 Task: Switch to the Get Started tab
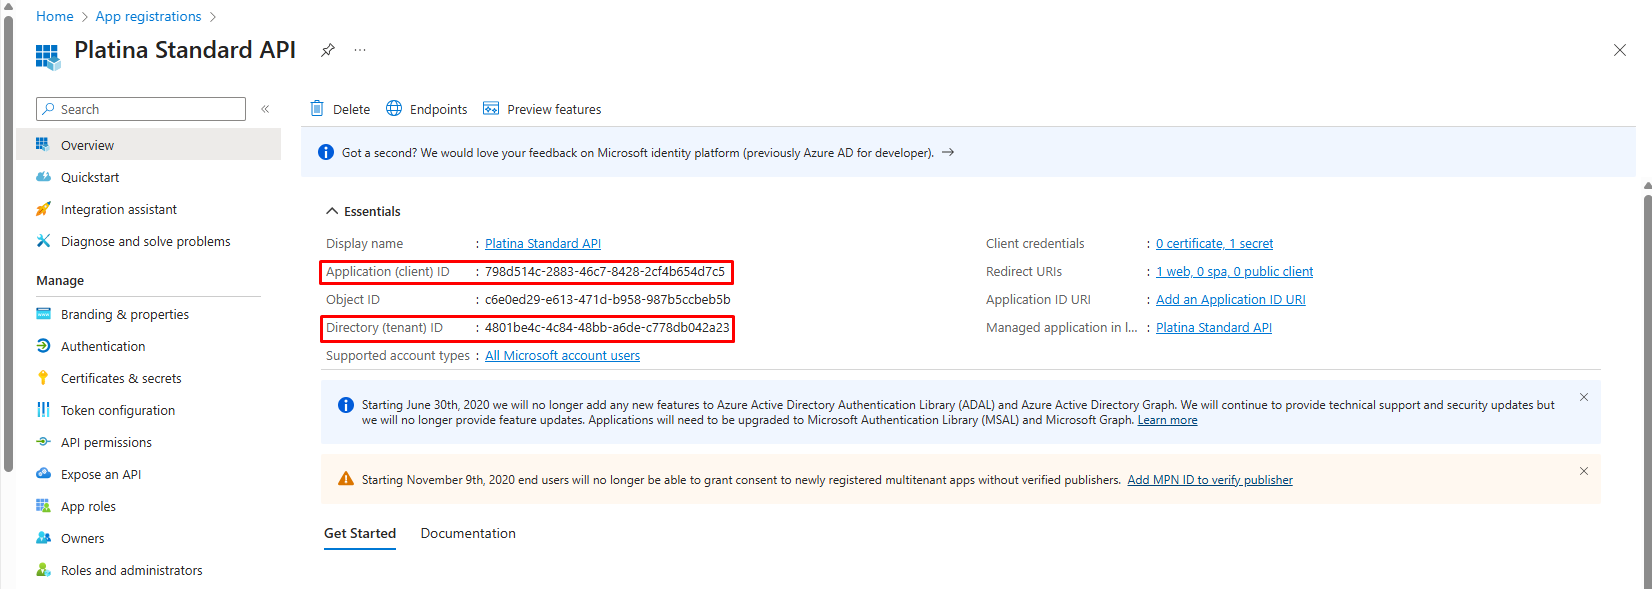coord(360,533)
